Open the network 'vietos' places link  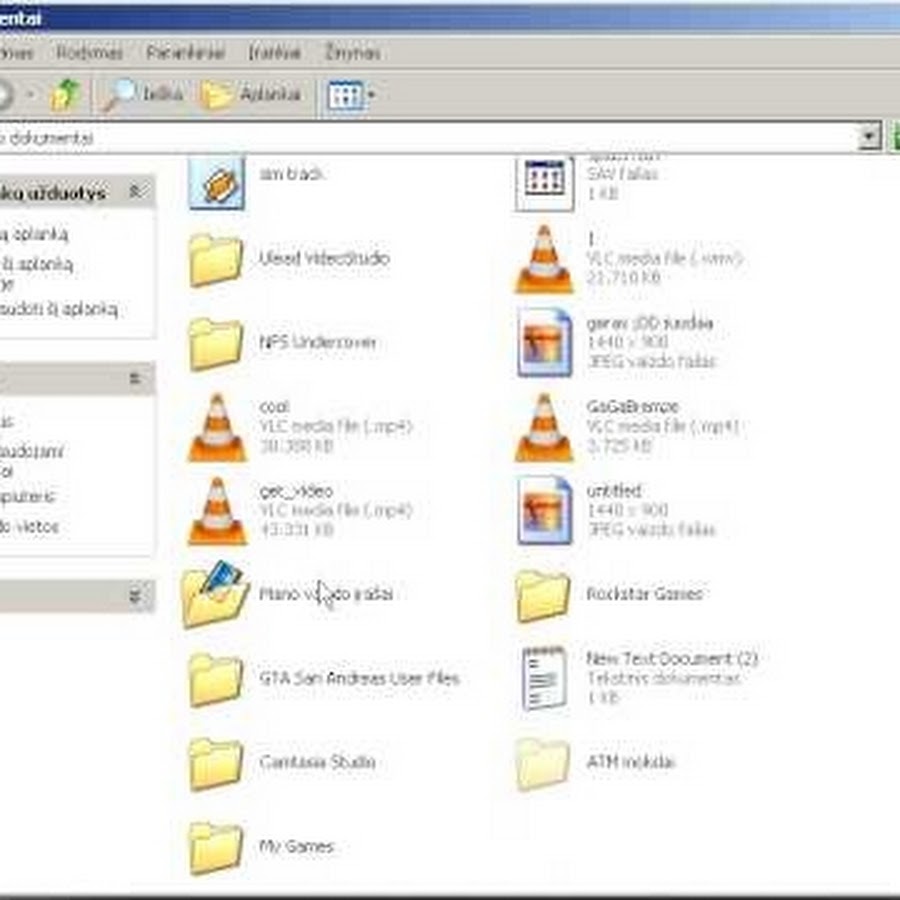(x=29, y=526)
